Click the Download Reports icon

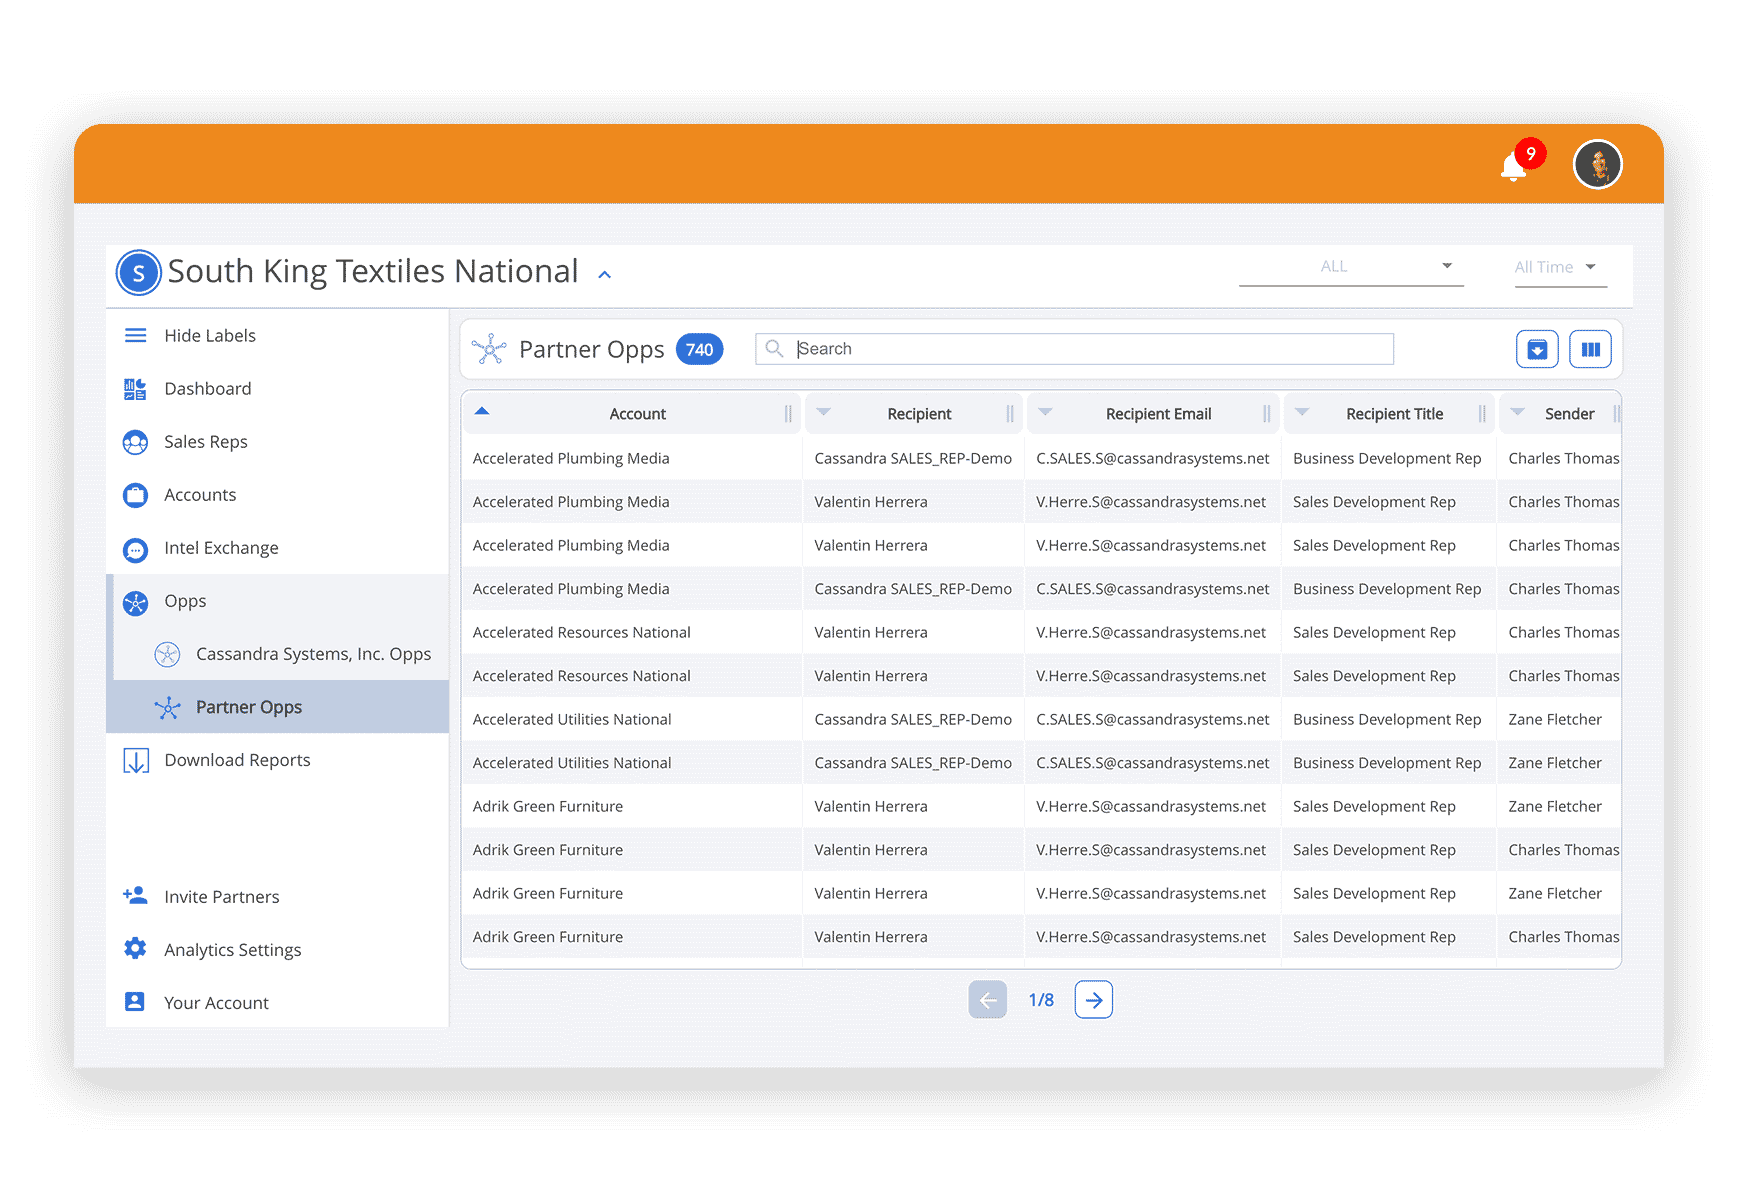tap(136, 761)
